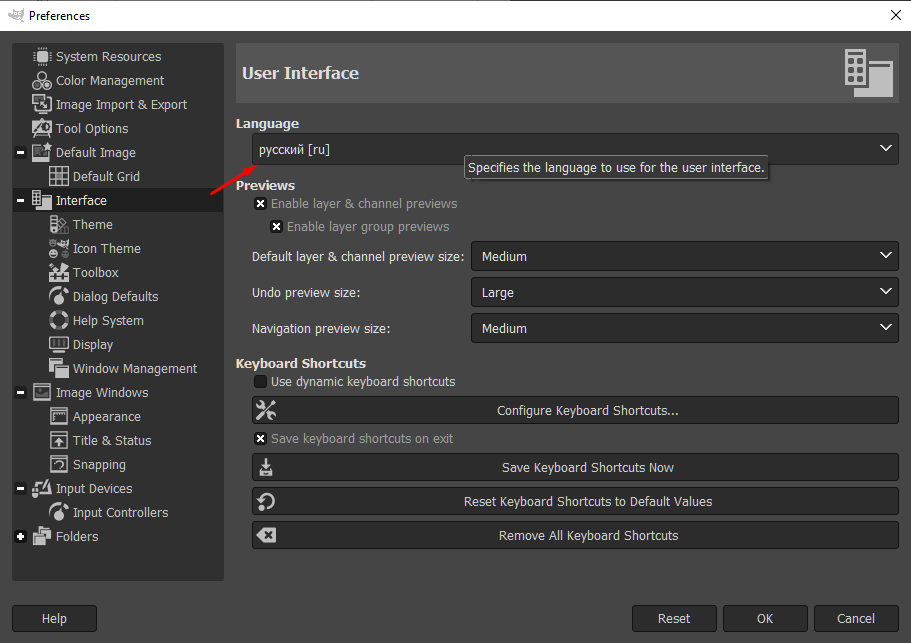
Task: Click the Input Controllers icon
Action: pyautogui.click(x=59, y=512)
